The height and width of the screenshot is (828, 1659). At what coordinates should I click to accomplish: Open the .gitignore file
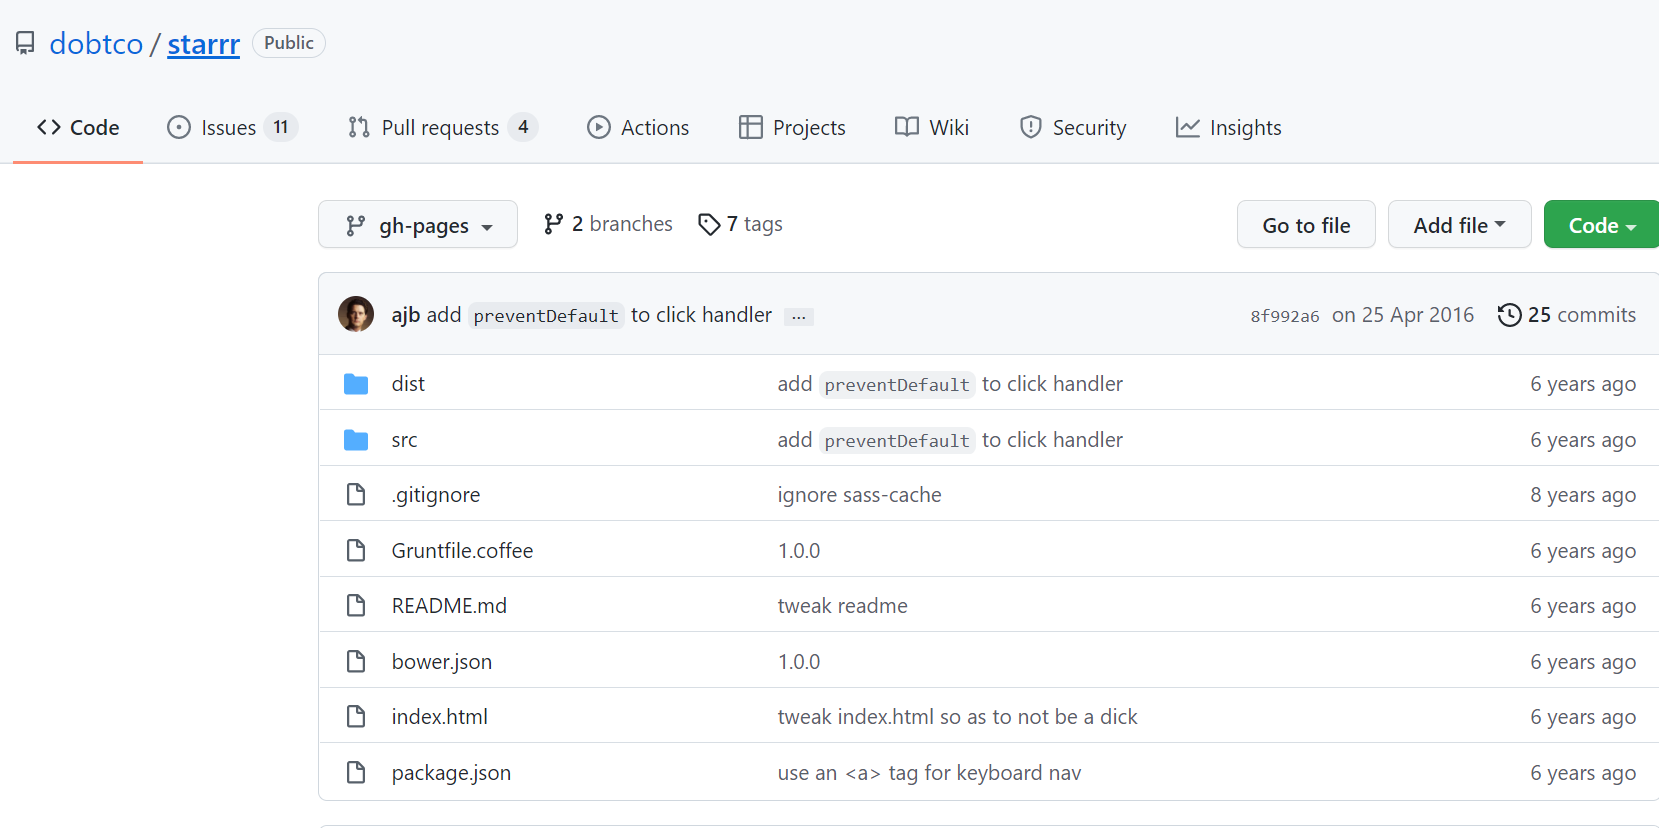[436, 495]
